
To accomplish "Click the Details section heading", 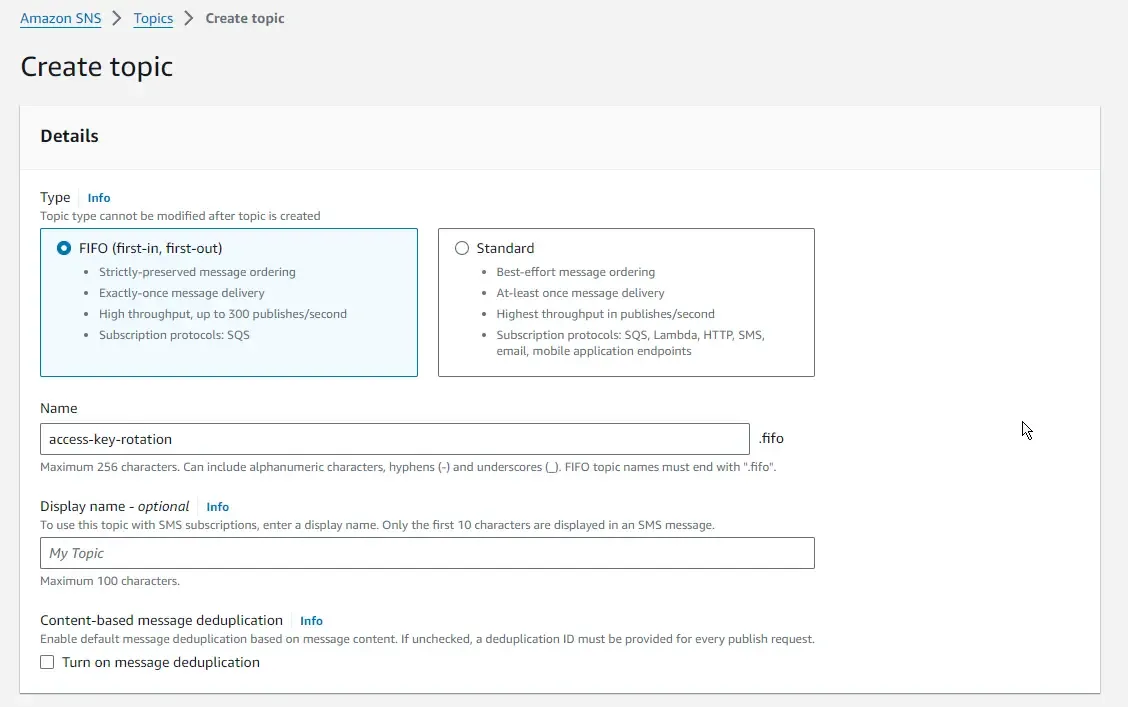I will [69, 135].
